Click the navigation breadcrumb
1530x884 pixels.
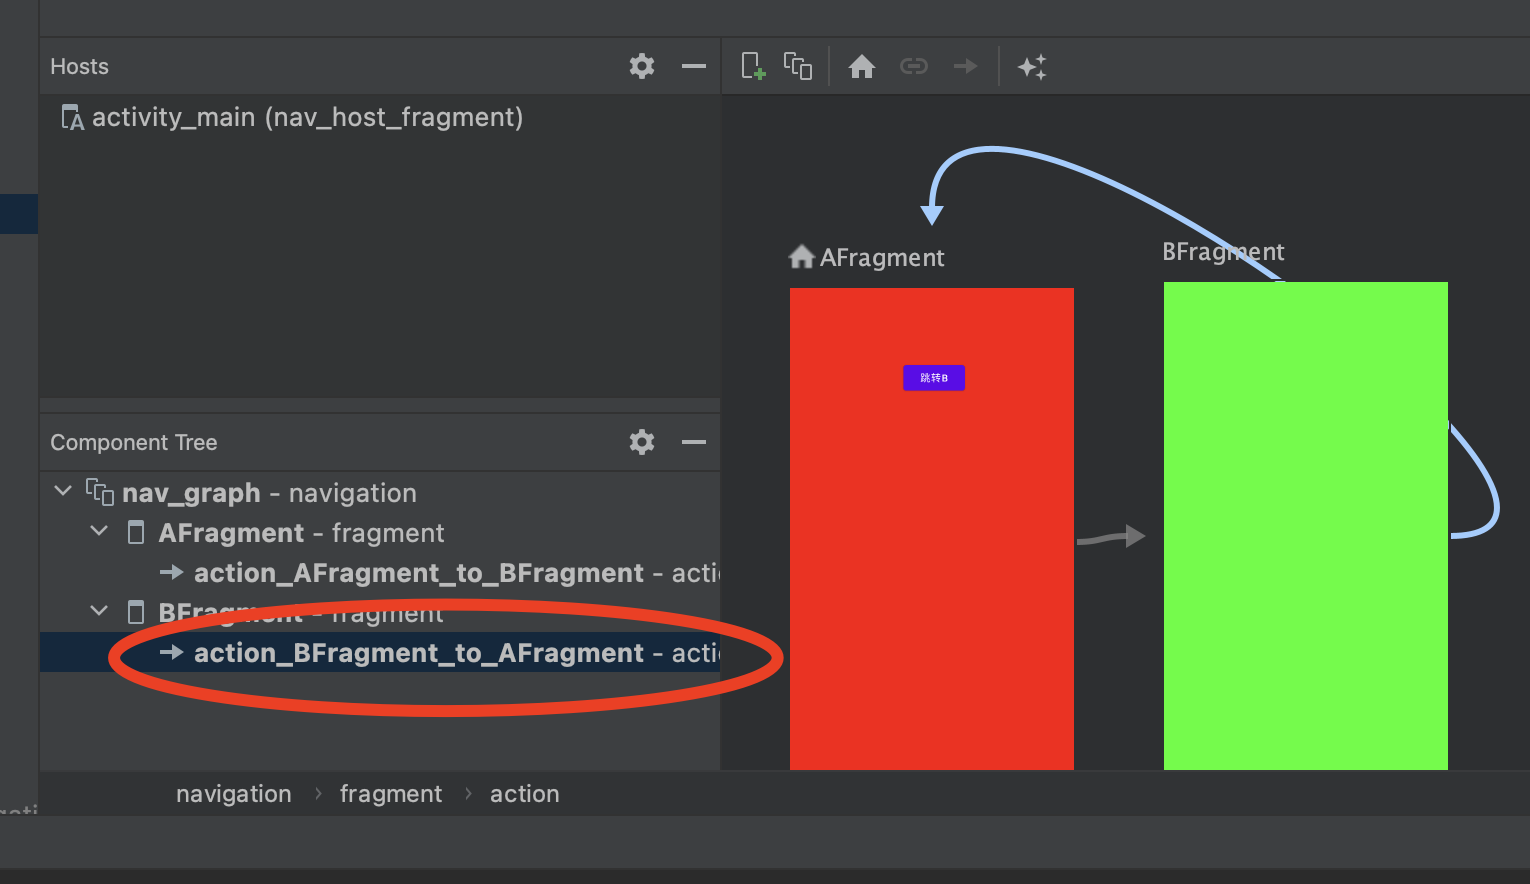click(234, 794)
